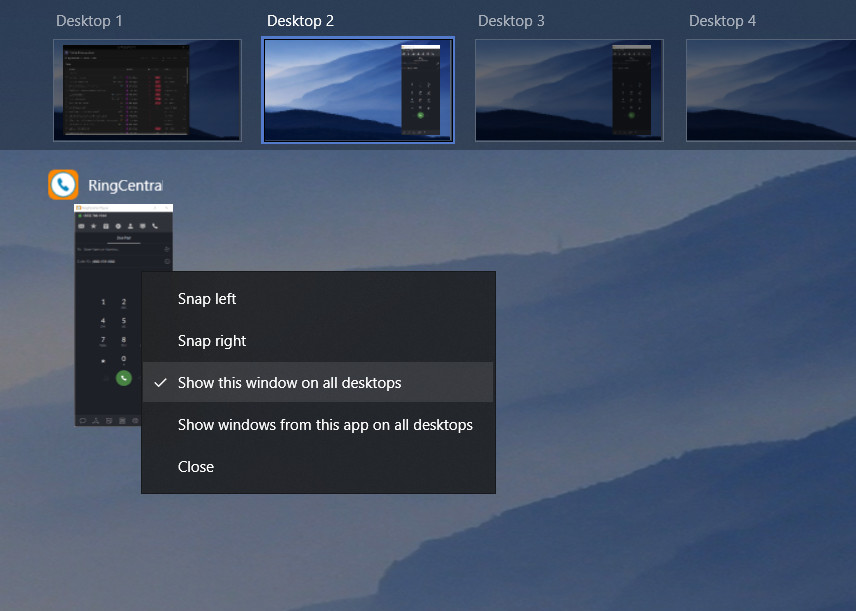This screenshot has width=856, height=611.
Task: Select the highlighted Desktop 2 thumbnail
Action: click(358, 91)
